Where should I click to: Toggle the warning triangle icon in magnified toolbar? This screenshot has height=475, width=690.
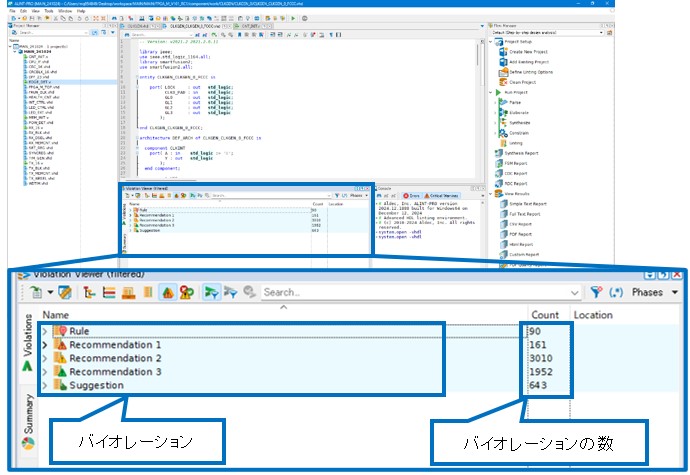[x=168, y=292]
